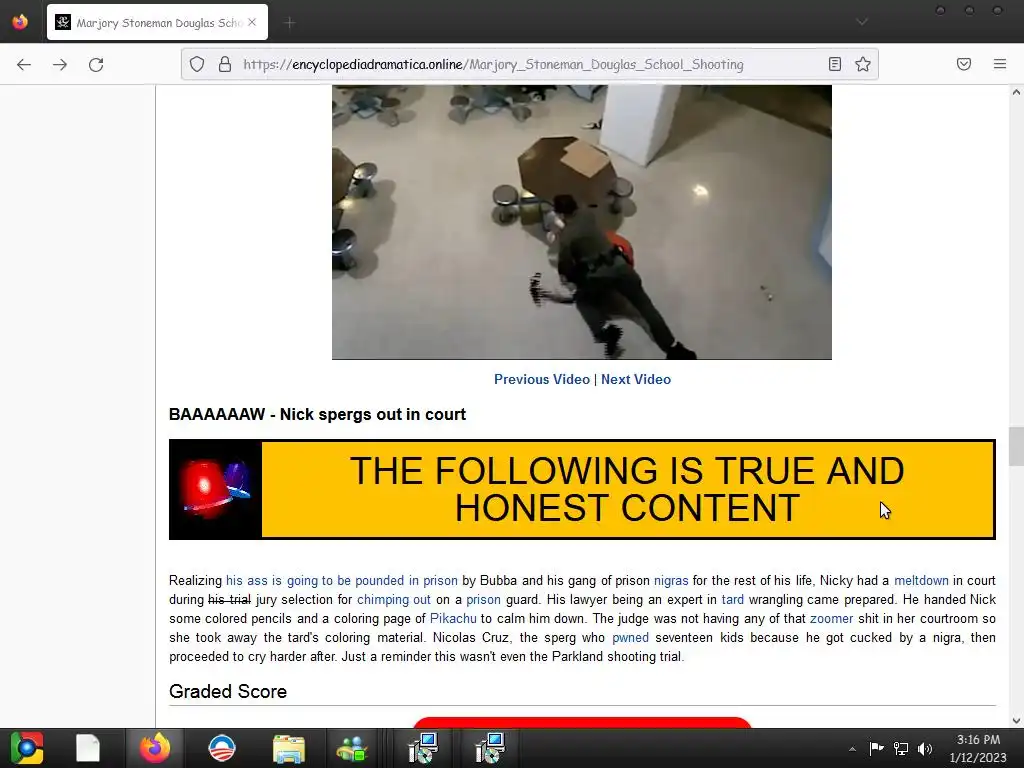Open the people messenger taskbar icon
This screenshot has width=1024, height=768.
(352, 748)
